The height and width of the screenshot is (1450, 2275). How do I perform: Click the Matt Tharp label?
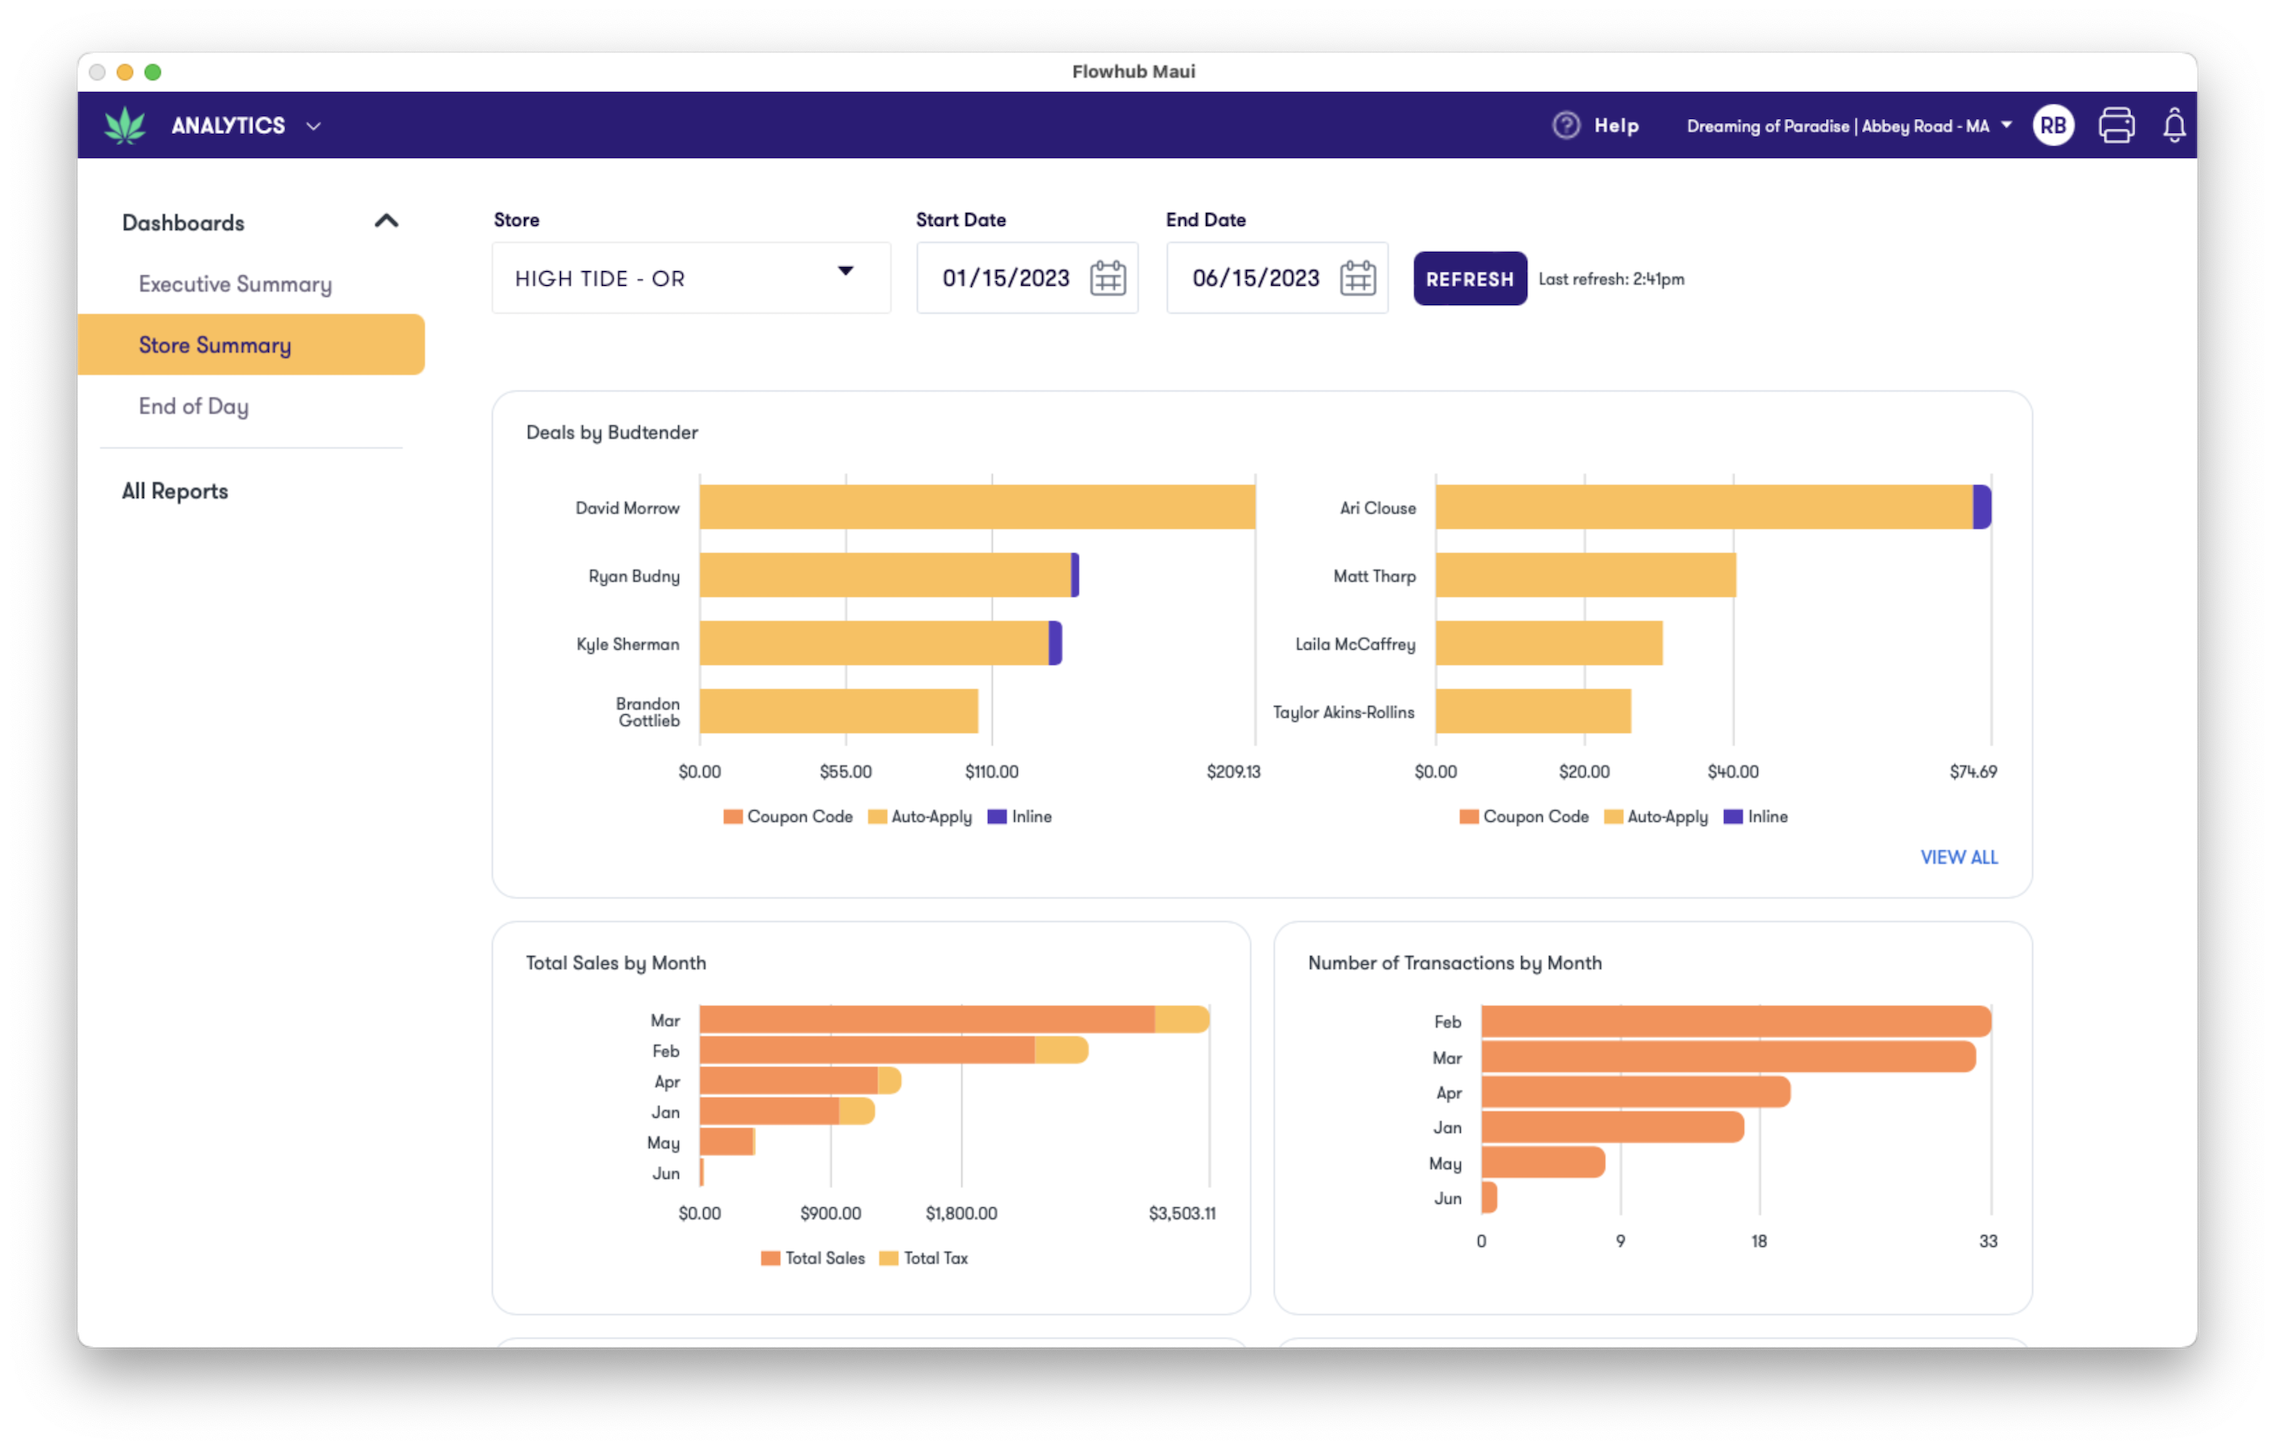pyautogui.click(x=1374, y=576)
